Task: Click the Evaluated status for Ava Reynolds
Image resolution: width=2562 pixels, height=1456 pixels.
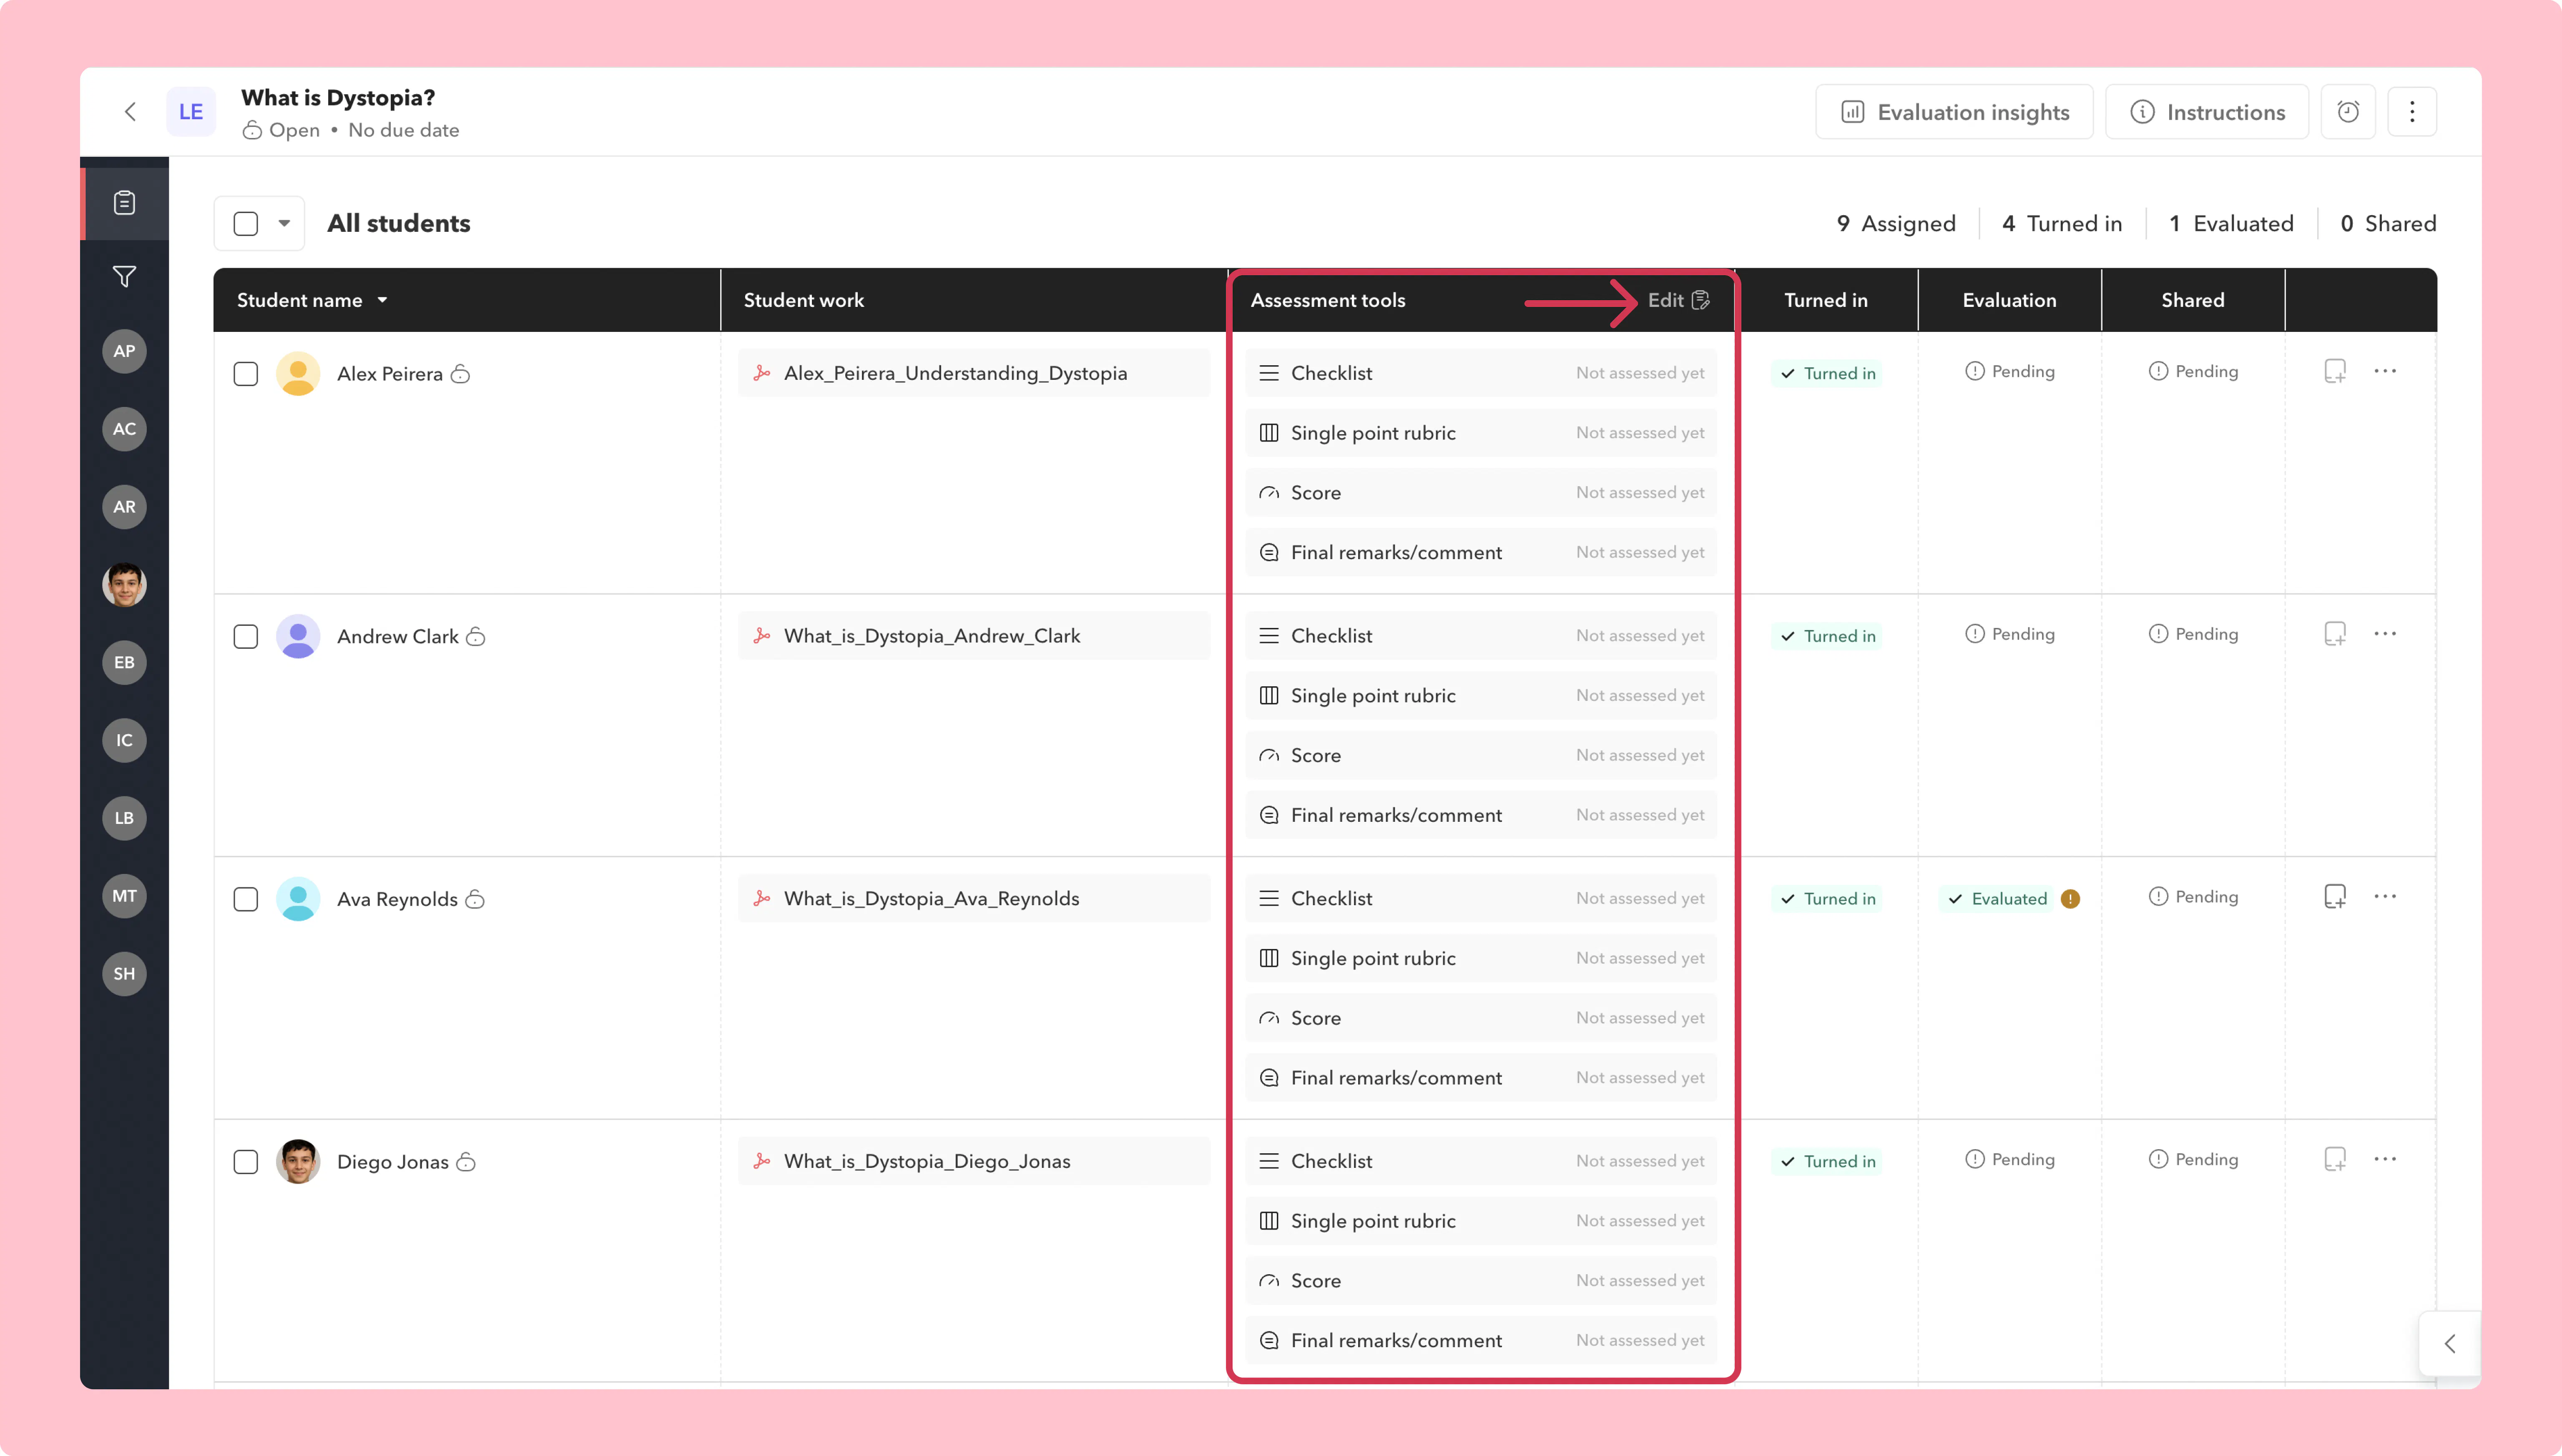Action: click(x=1998, y=899)
